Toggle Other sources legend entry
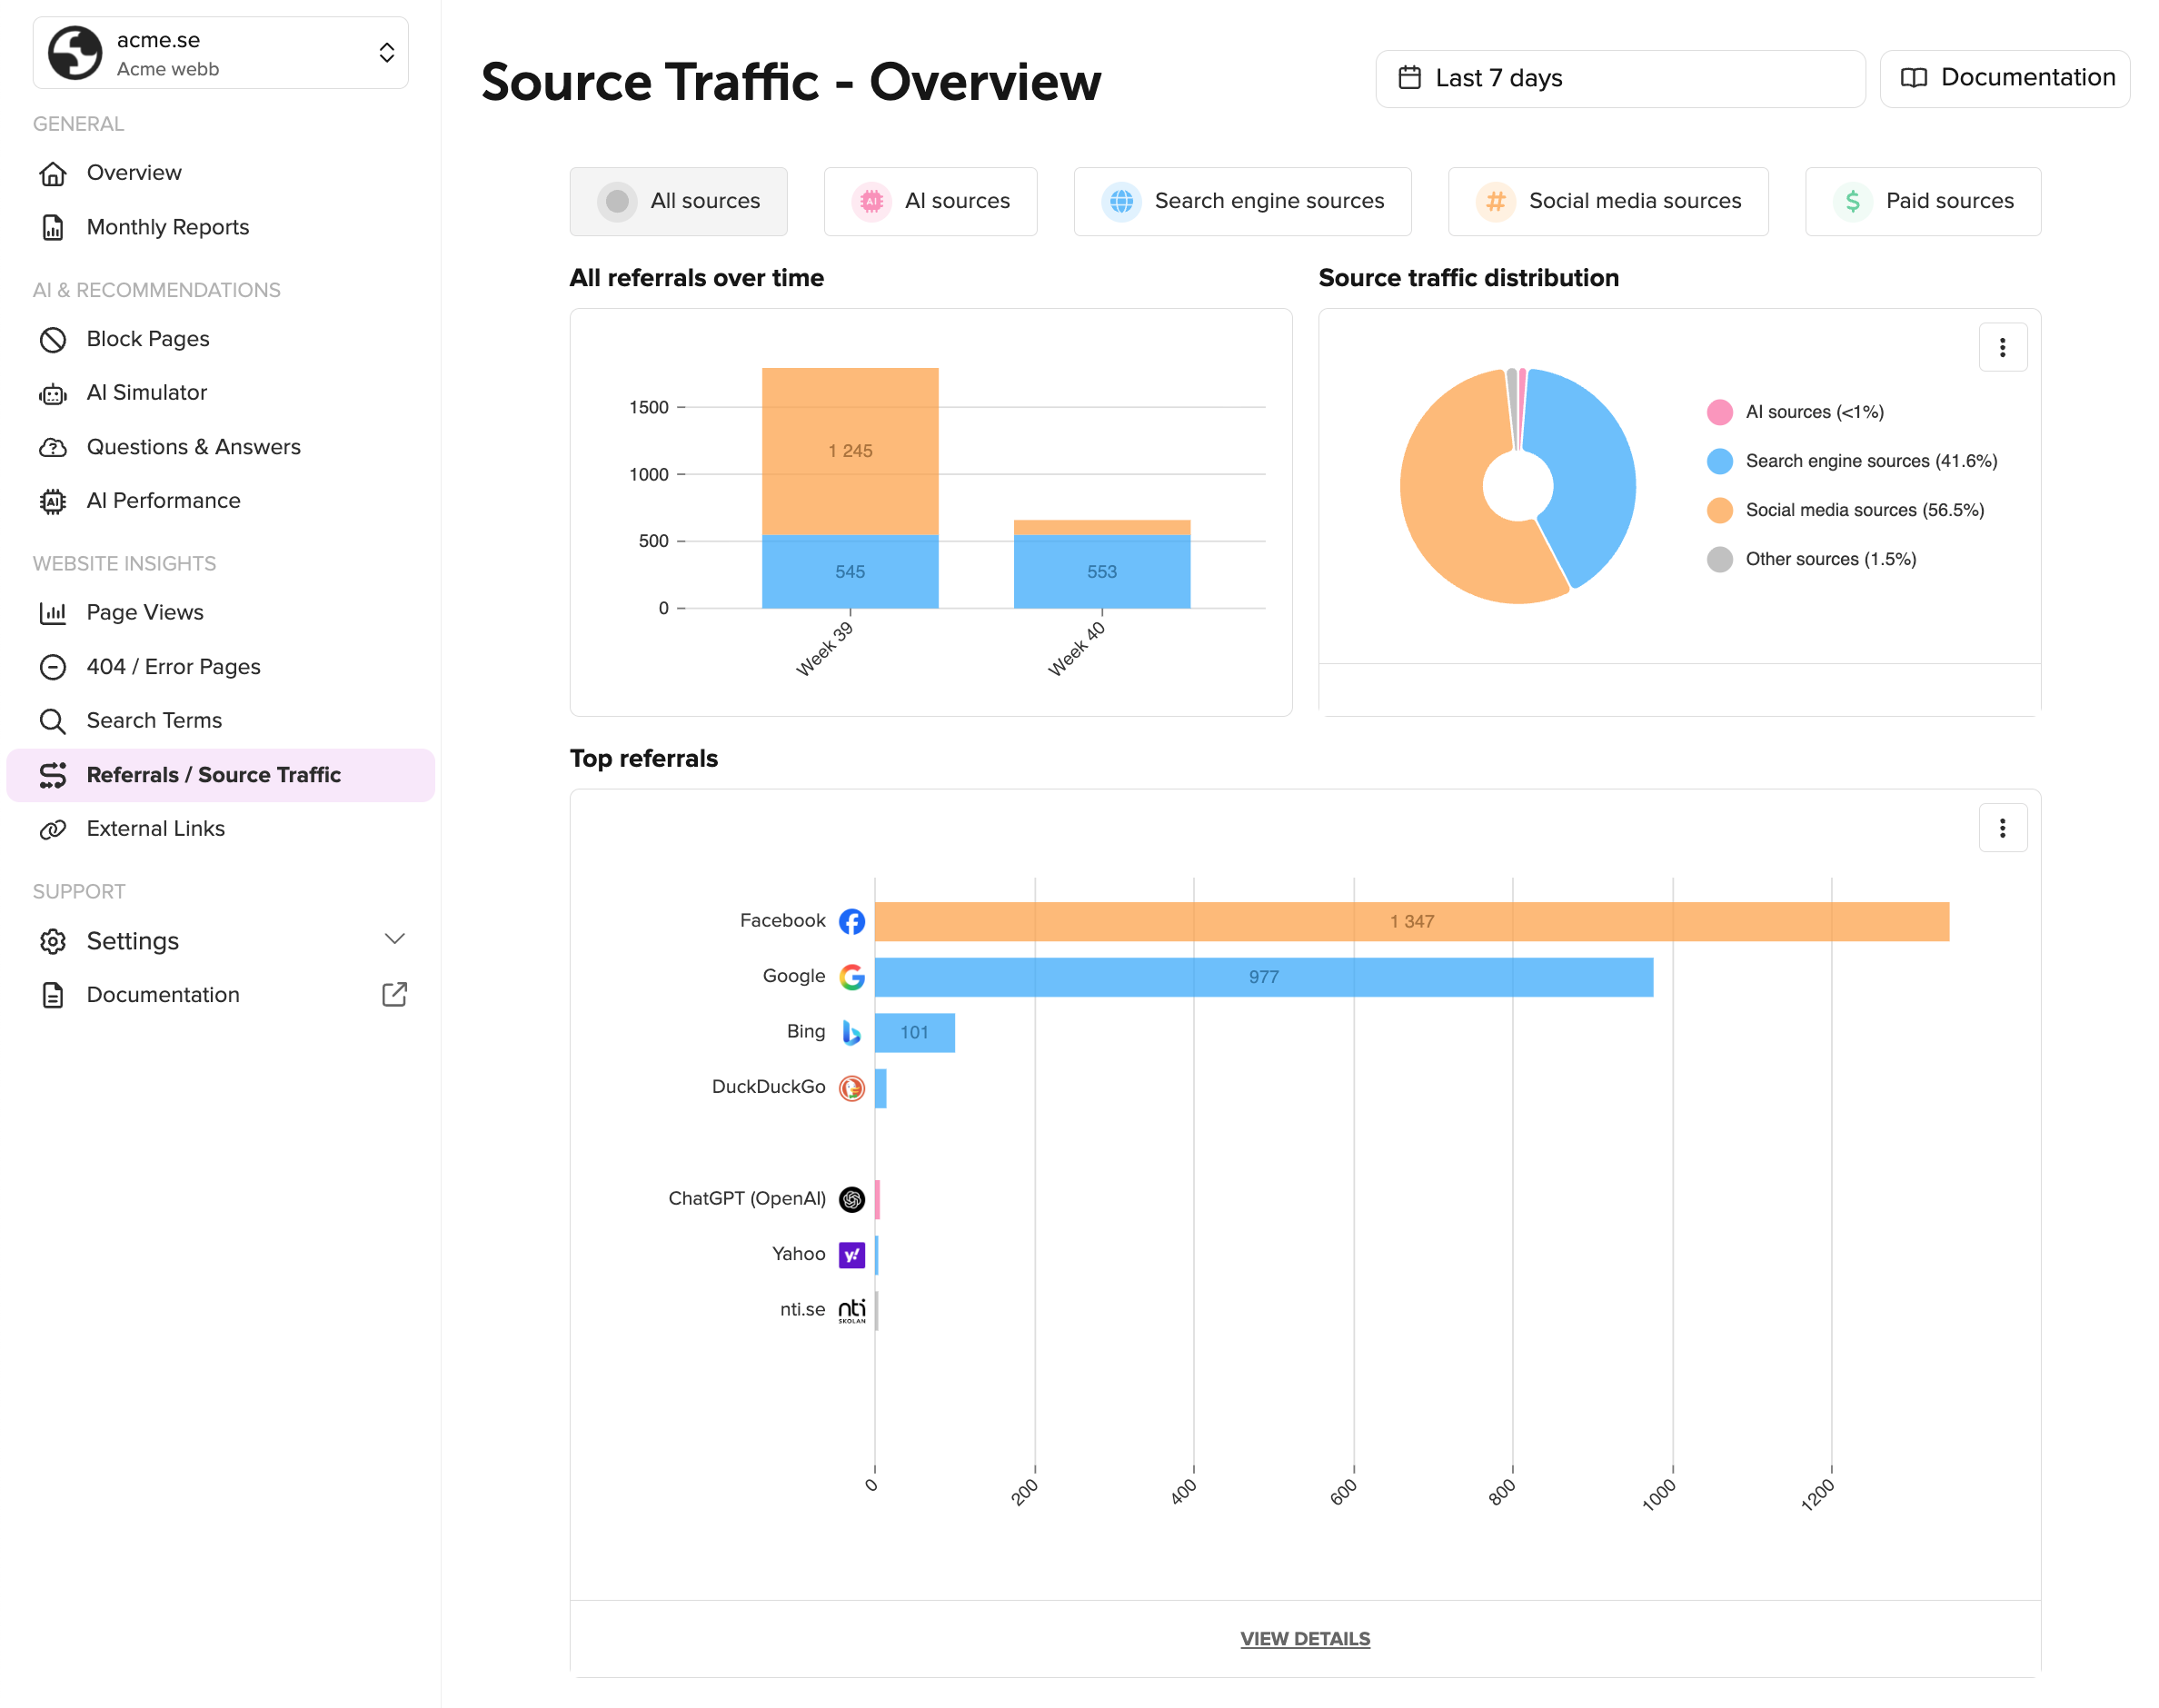This screenshot has width=2159, height=1708. (x=1830, y=559)
